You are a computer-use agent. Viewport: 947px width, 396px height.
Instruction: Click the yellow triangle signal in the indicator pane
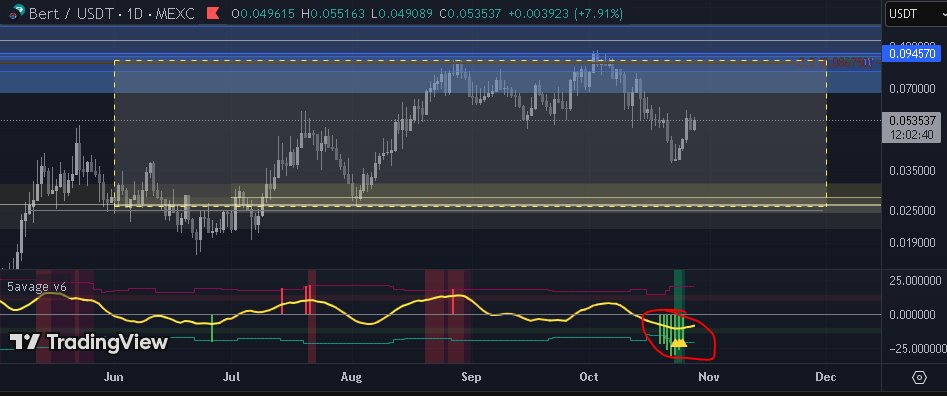click(x=679, y=343)
